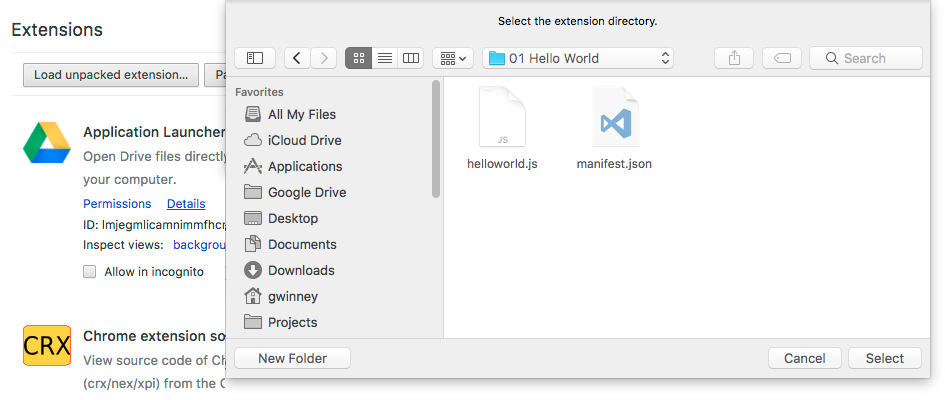Open Downloads from Favorites sidebar
The image size is (945, 400).
pos(300,270)
